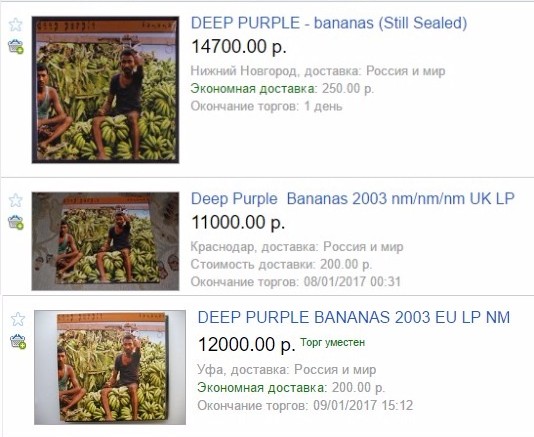The width and height of the screenshot is (534, 437).
Task: Open the UK LP album cover thumbnail
Action: pyautogui.click(x=106, y=241)
